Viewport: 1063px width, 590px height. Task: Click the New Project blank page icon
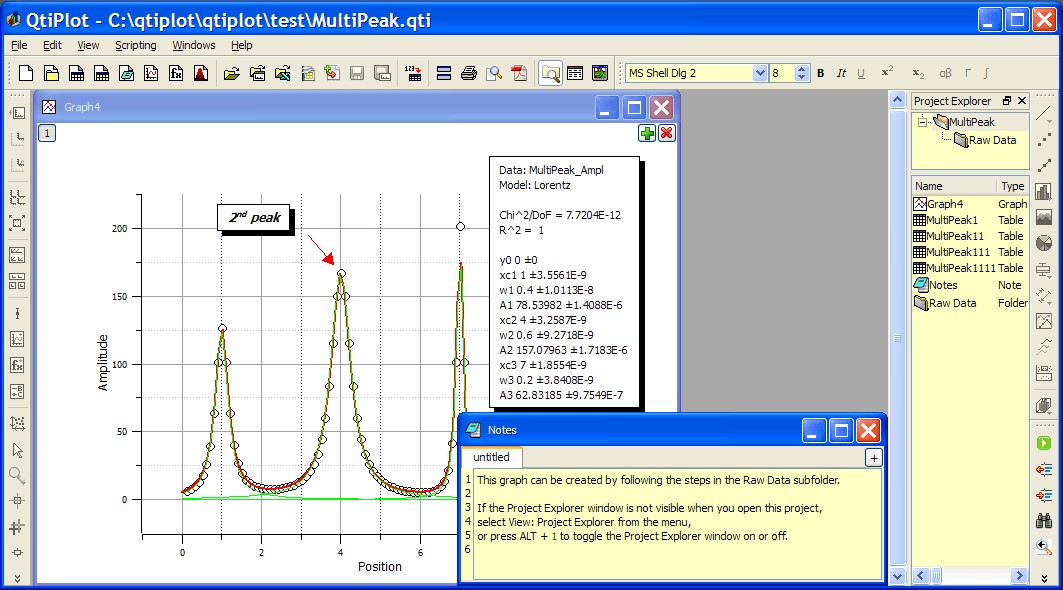pyautogui.click(x=26, y=73)
